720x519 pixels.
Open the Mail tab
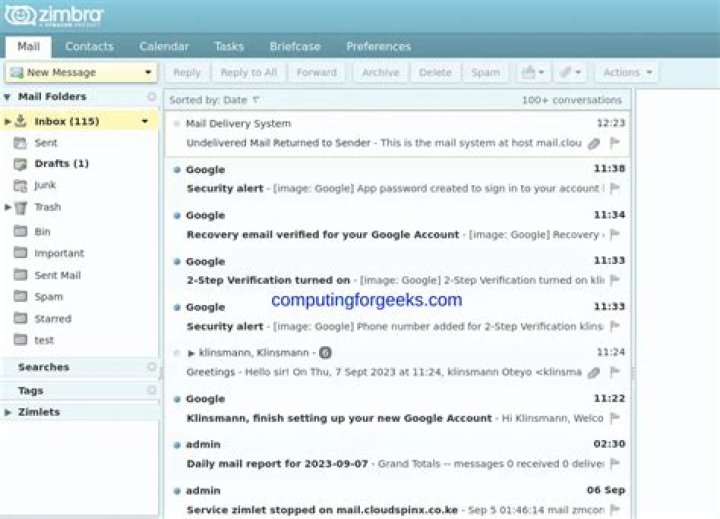pyautogui.click(x=28, y=46)
